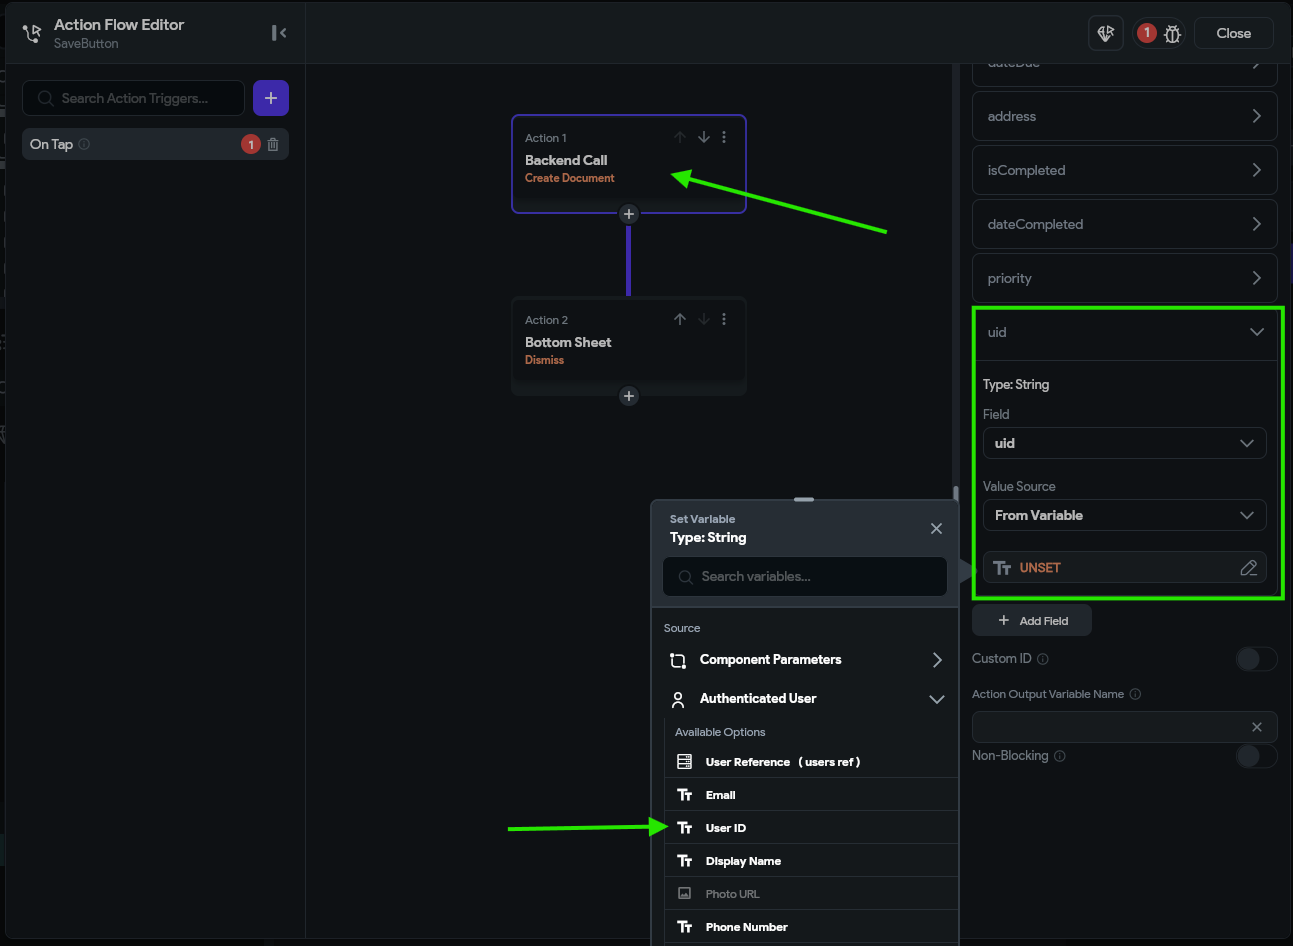Close the Action Flow Editor
The height and width of the screenshot is (946, 1293).
[1233, 33]
